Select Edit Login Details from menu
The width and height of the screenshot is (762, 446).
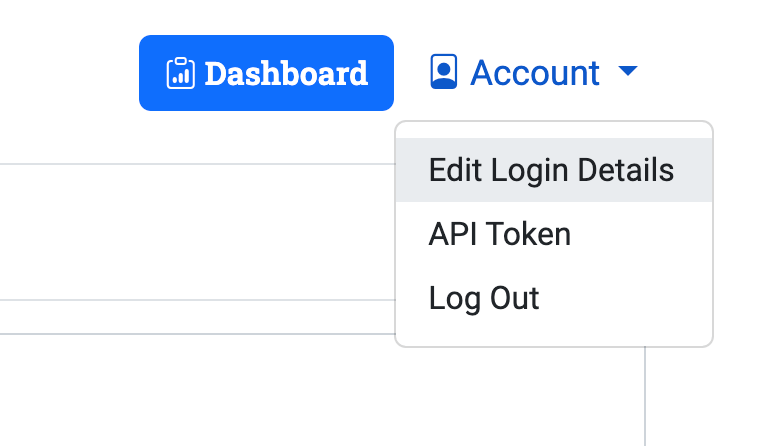[551, 170]
